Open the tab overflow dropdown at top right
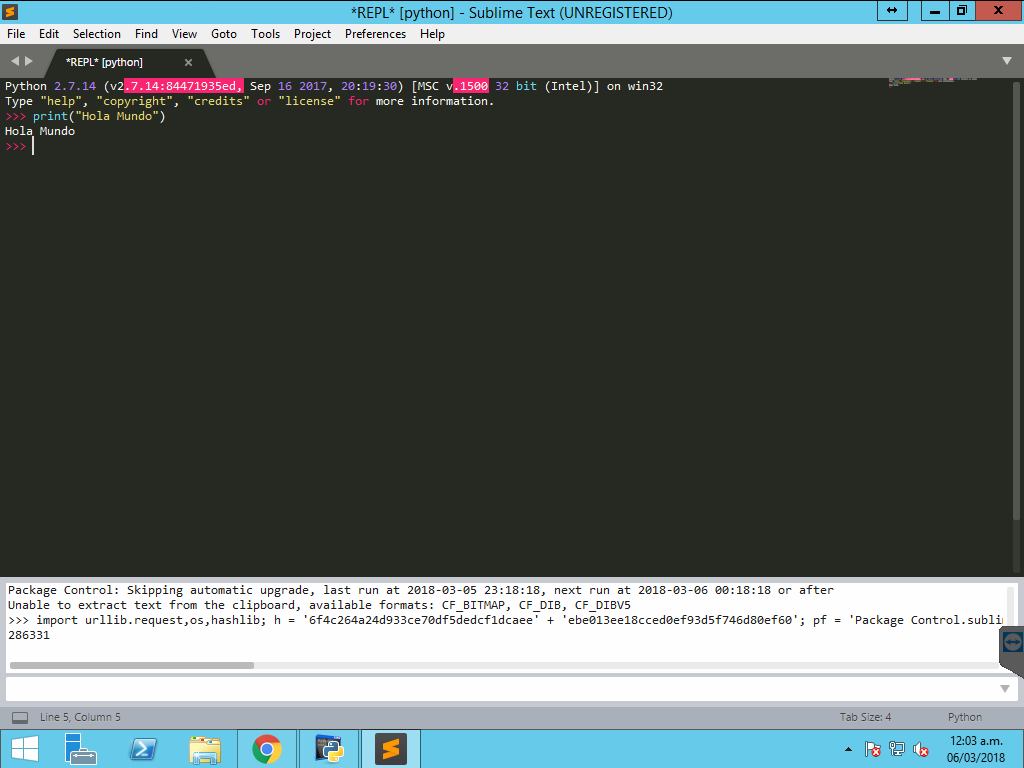 [1007, 61]
